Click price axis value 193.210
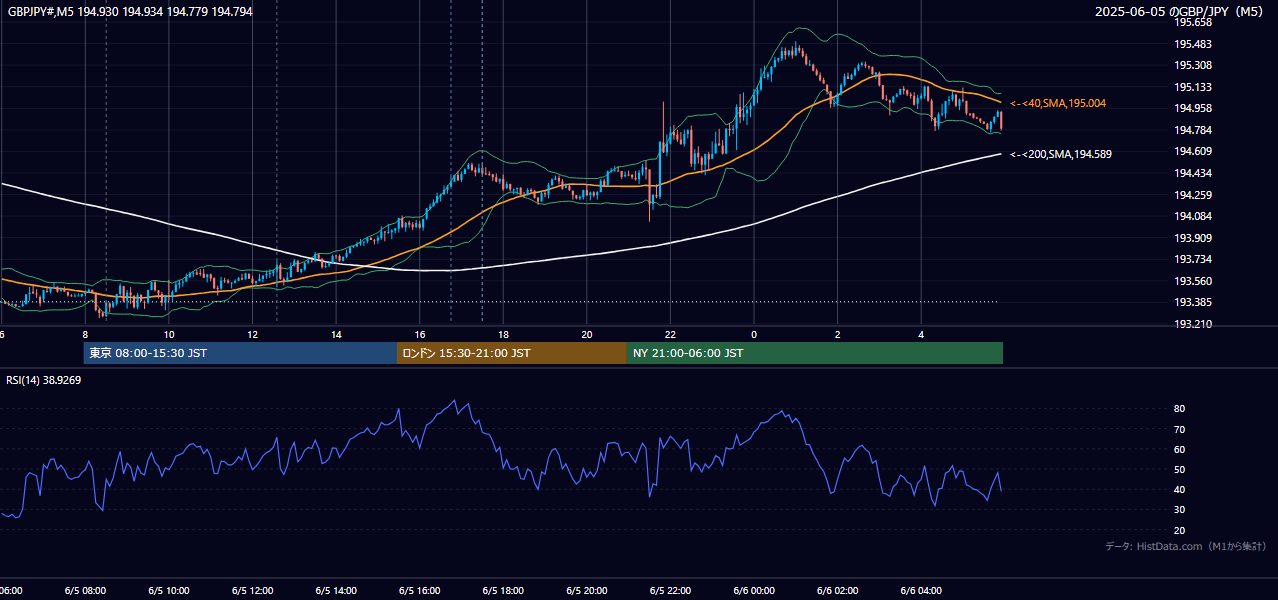 coord(1193,324)
